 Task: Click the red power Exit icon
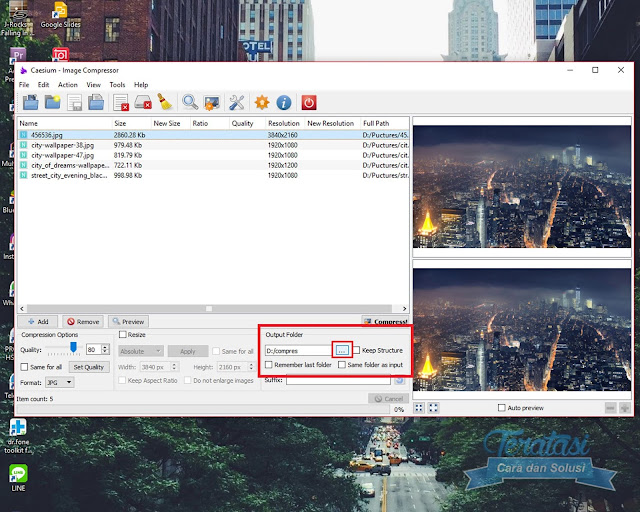pyautogui.click(x=309, y=102)
